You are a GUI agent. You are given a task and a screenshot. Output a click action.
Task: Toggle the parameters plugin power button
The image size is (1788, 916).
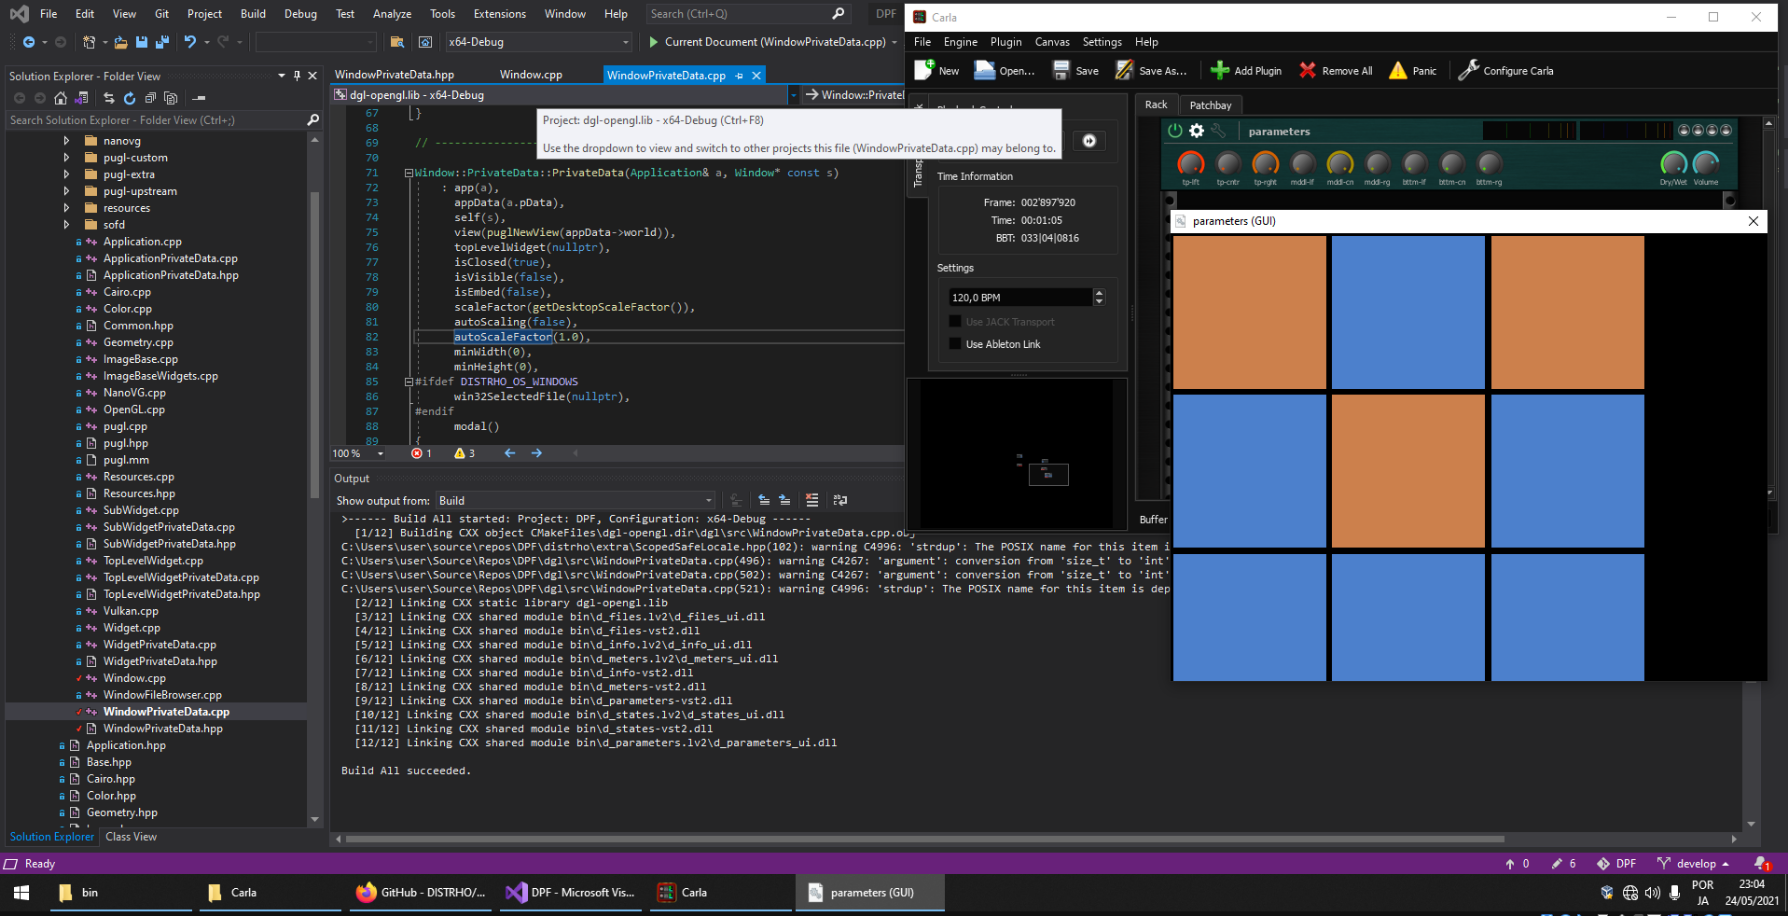[1175, 131]
